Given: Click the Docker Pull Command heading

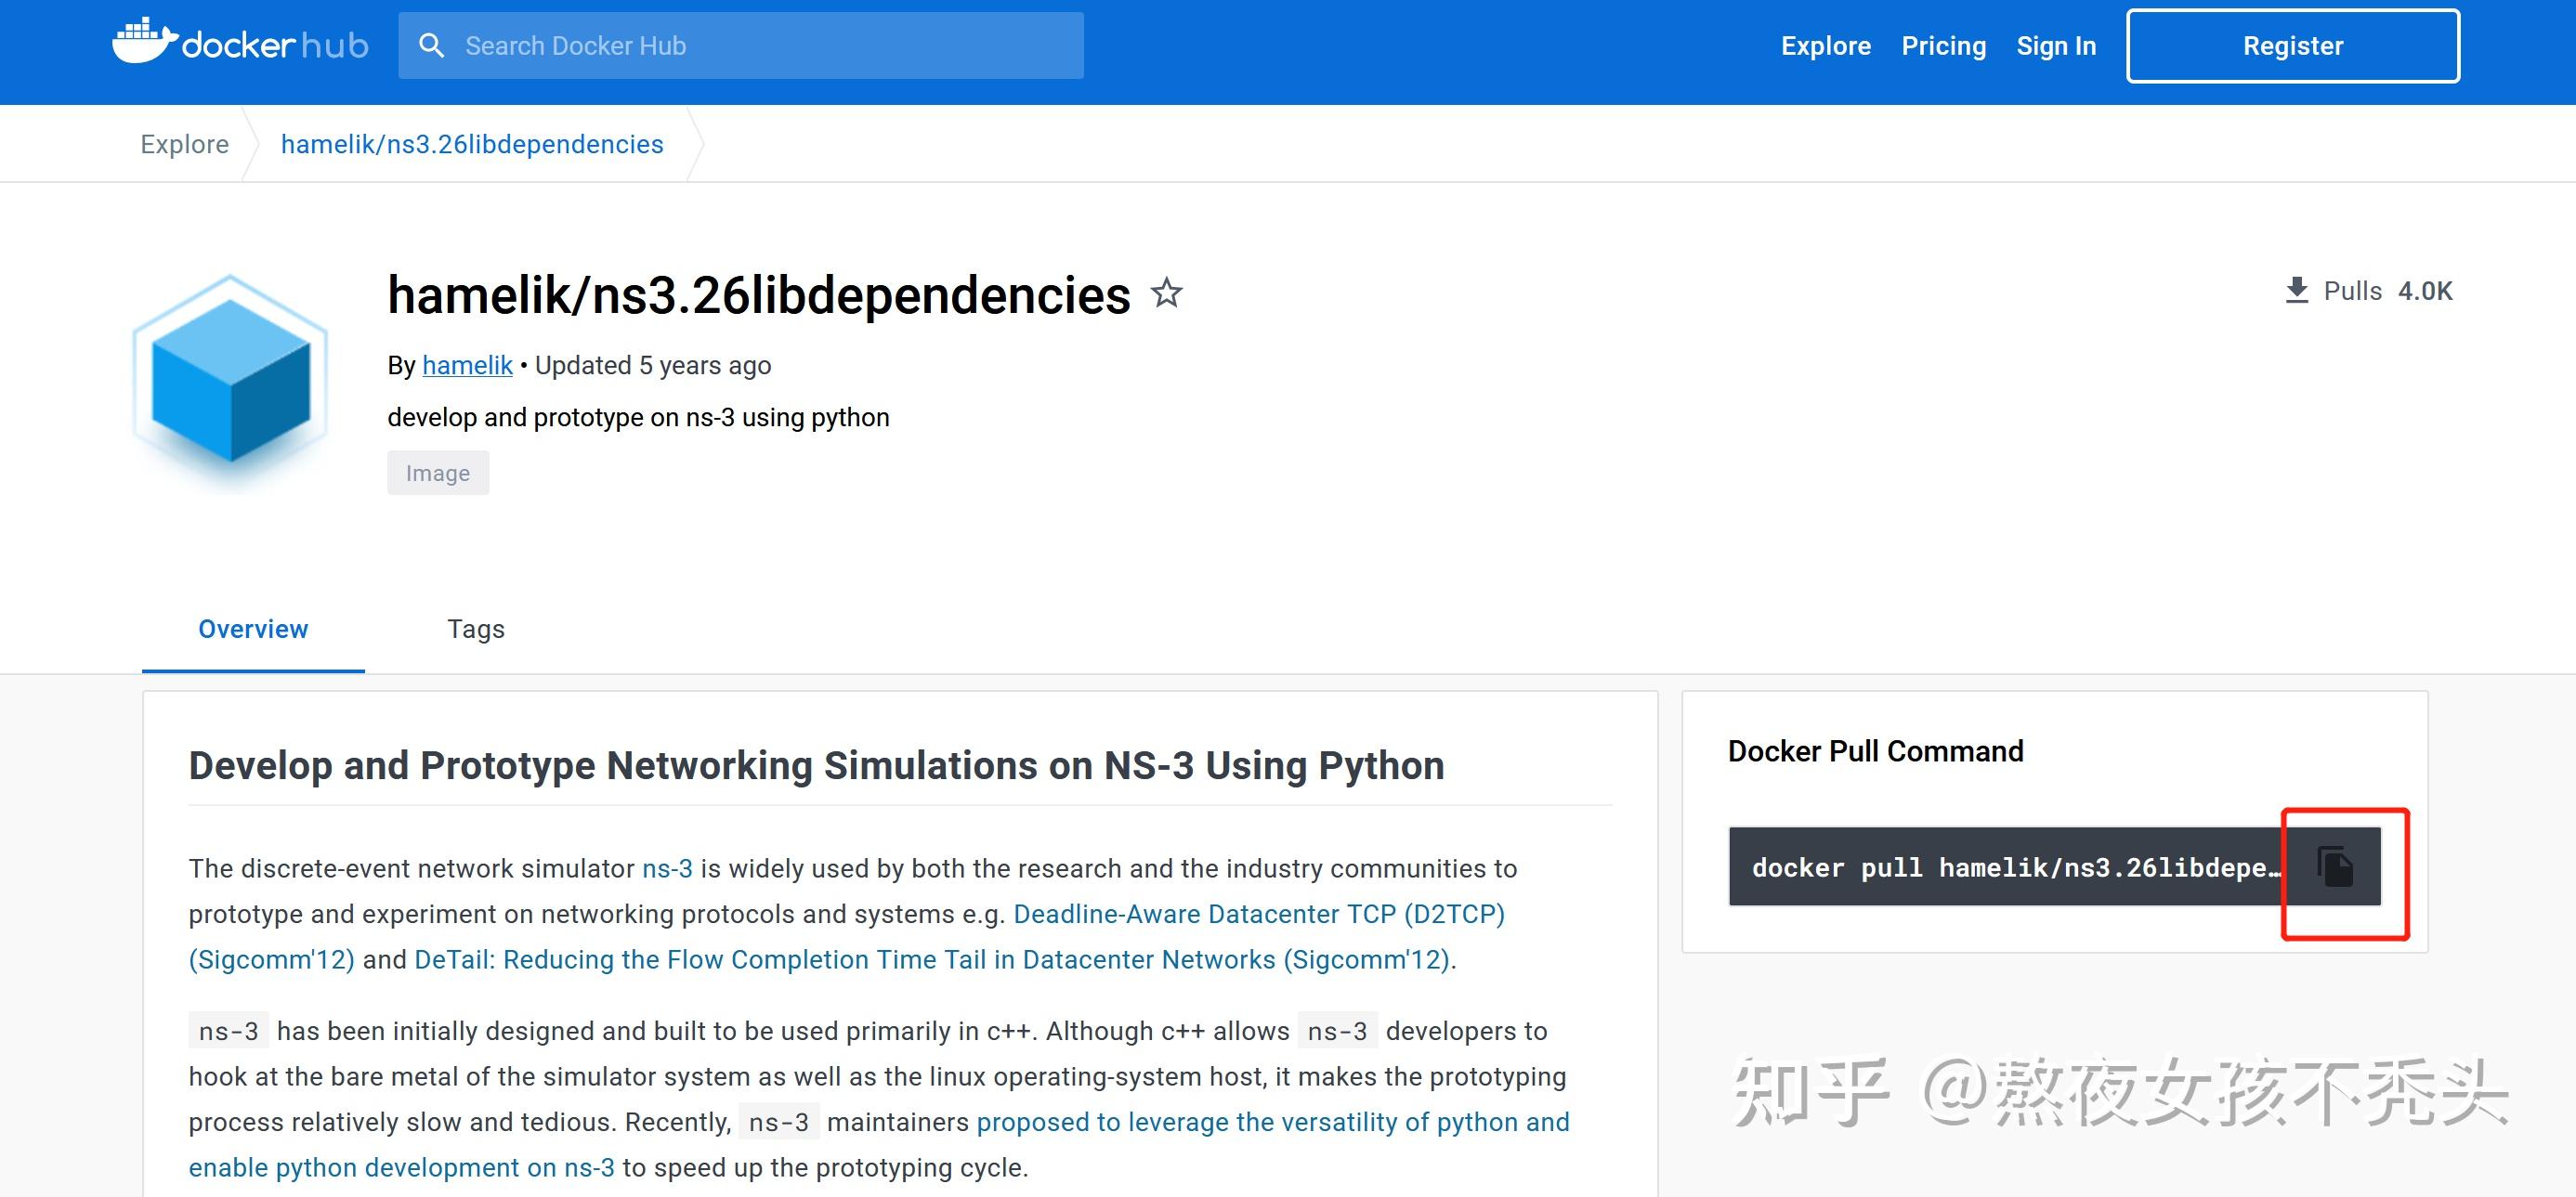Looking at the screenshot, I should click(x=1875, y=751).
